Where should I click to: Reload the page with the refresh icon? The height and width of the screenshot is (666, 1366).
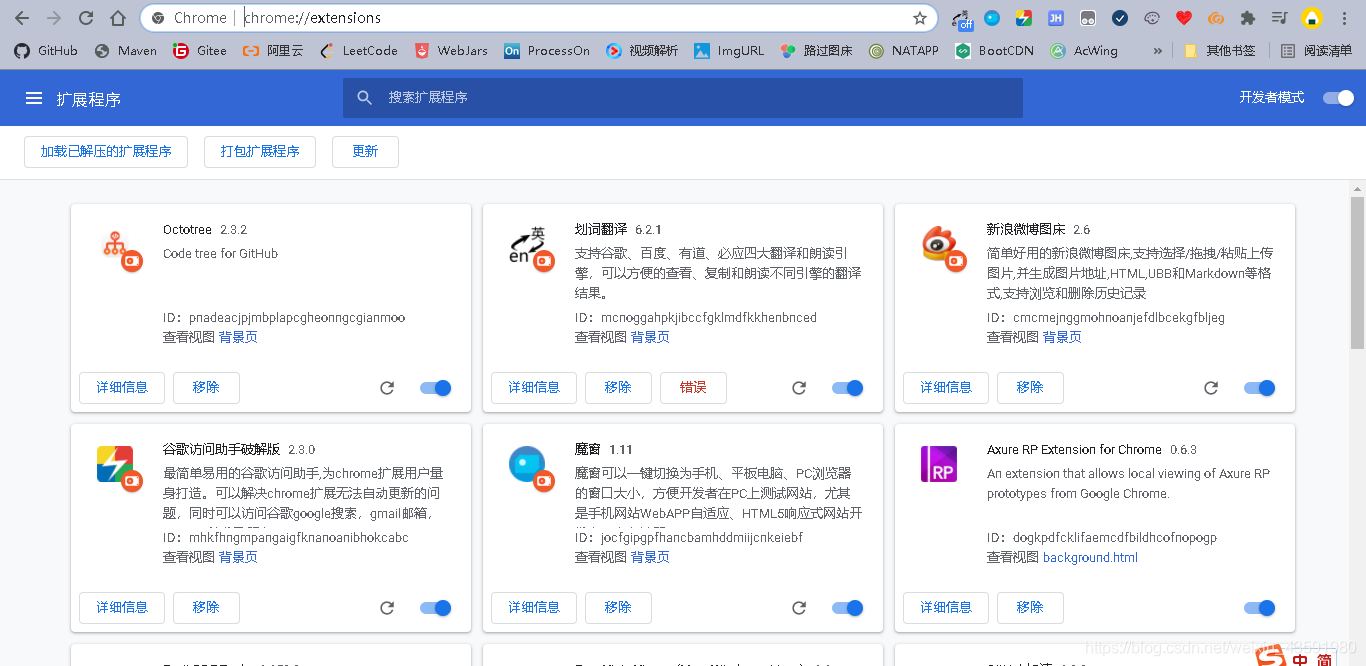point(86,18)
